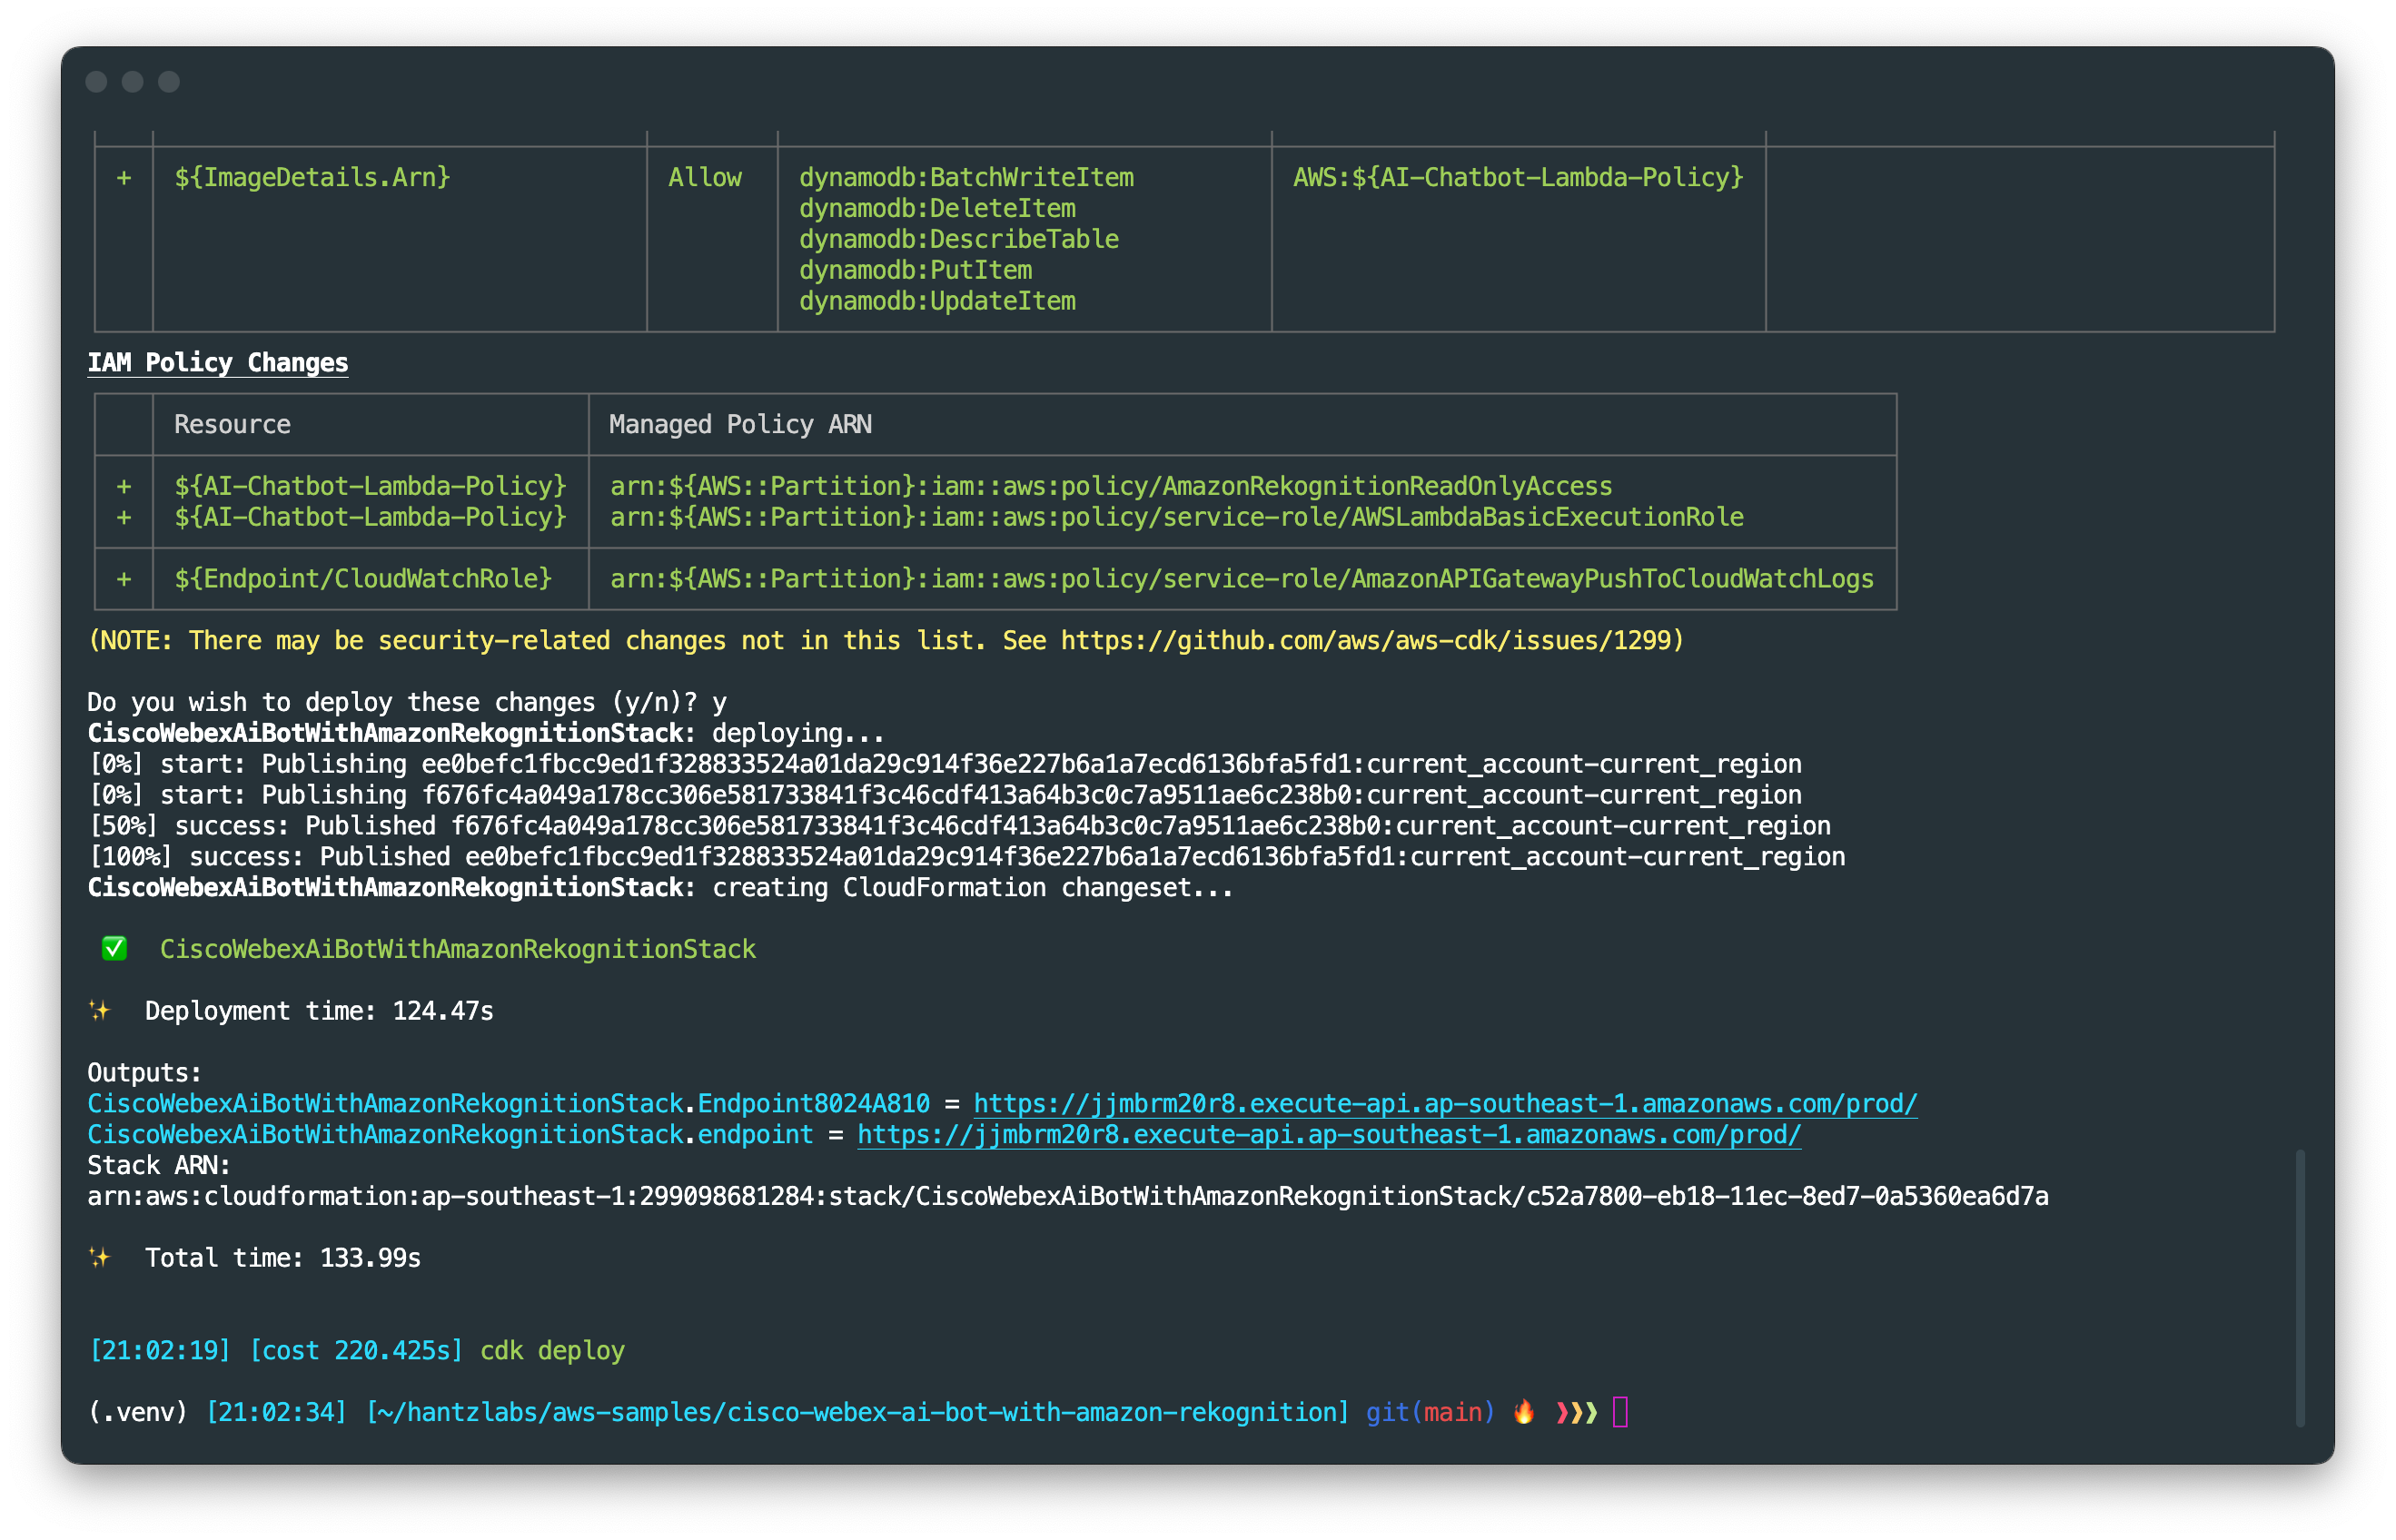Click the IAM Policy Changes heading
This screenshot has width=2396, height=1540.
[x=217, y=362]
